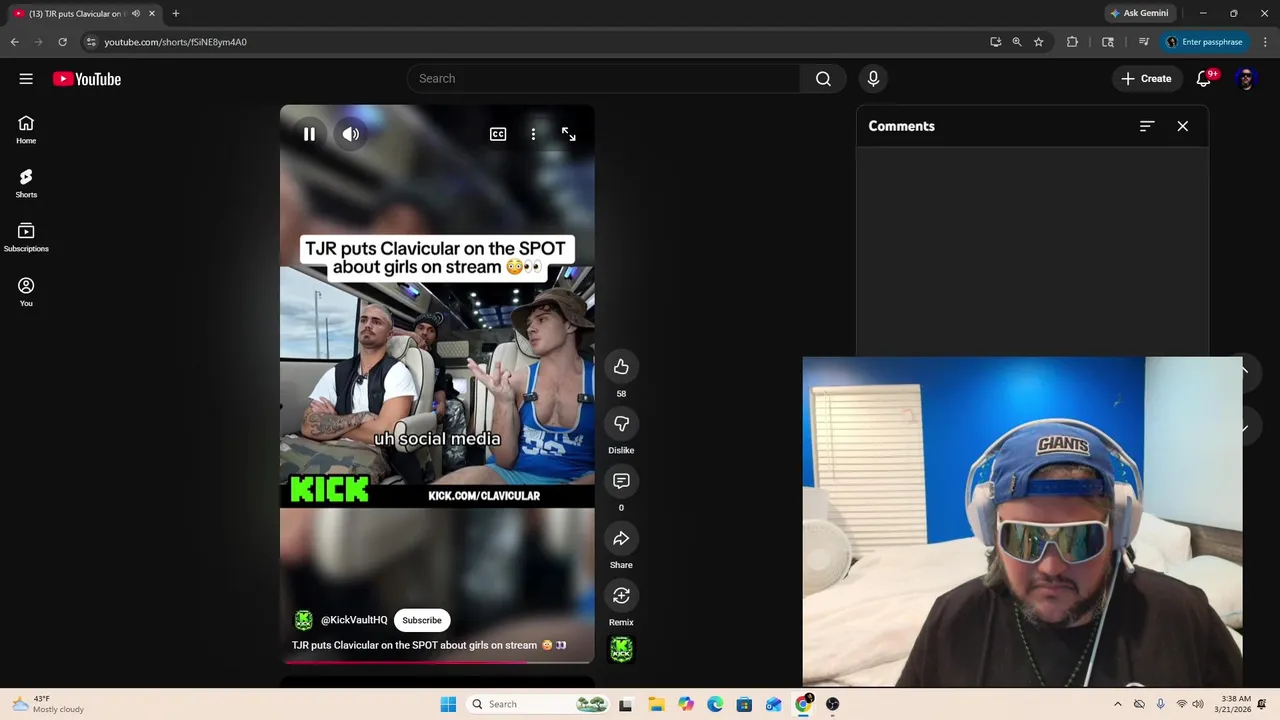
Task: Select the TJR puts Clavicular tab
Action: point(75,14)
